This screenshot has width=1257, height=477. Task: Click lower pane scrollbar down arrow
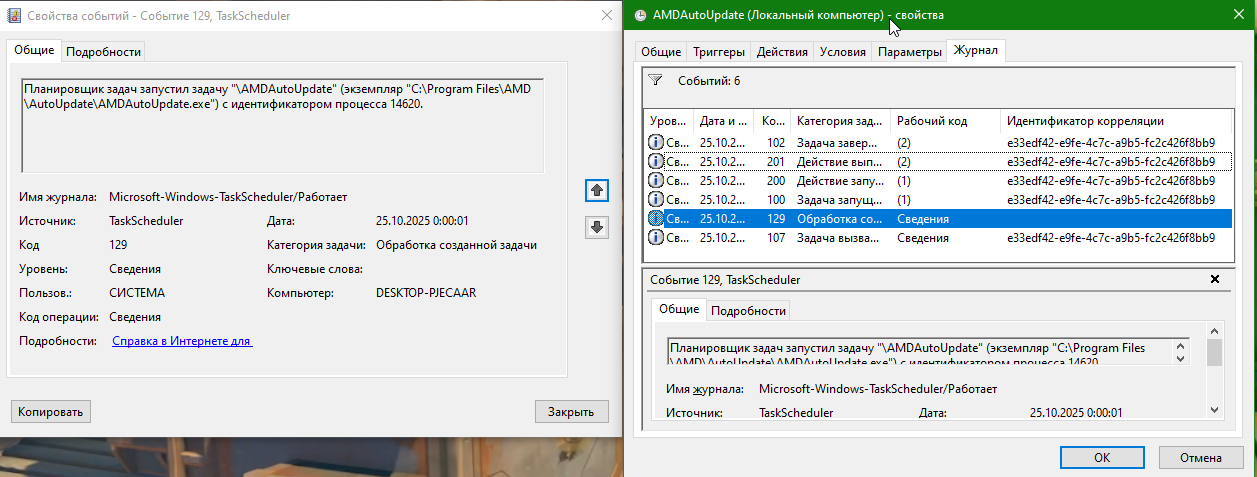[x=1214, y=409]
